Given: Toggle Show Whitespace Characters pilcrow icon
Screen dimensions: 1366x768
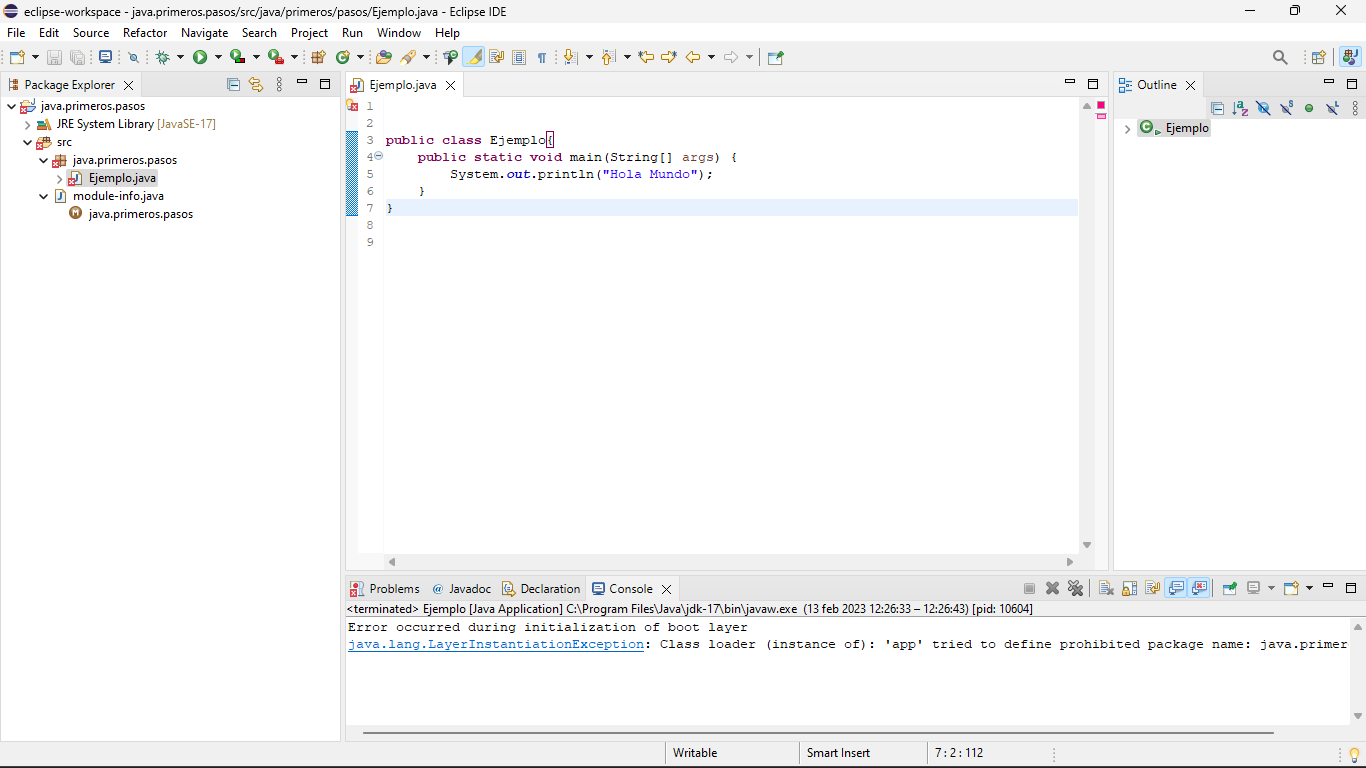Looking at the screenshot, I should (542, 58).
